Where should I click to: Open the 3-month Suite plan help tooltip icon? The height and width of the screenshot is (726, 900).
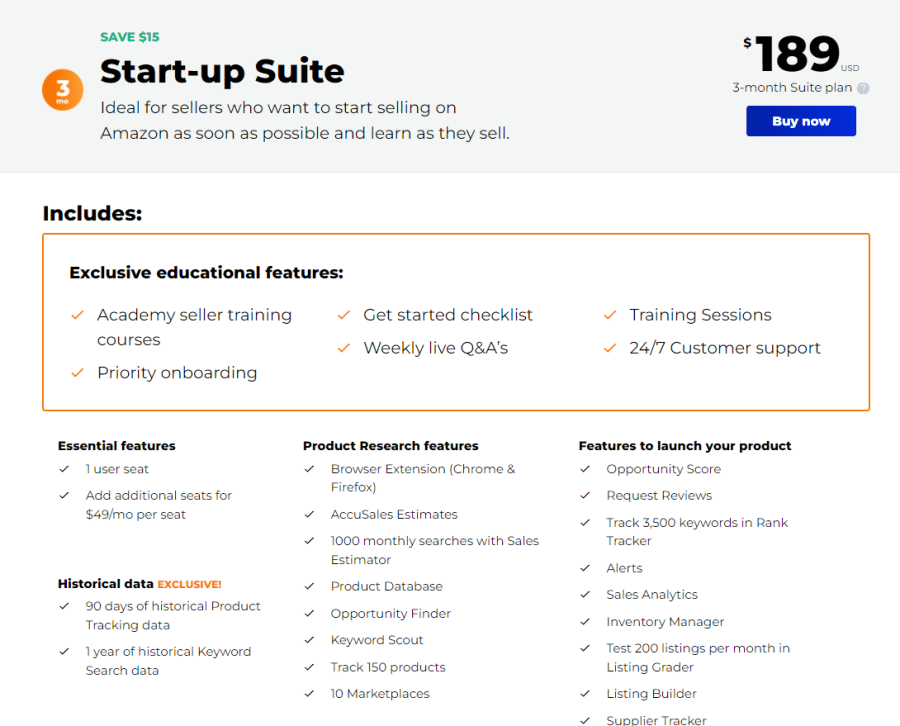tap(863, 88)
